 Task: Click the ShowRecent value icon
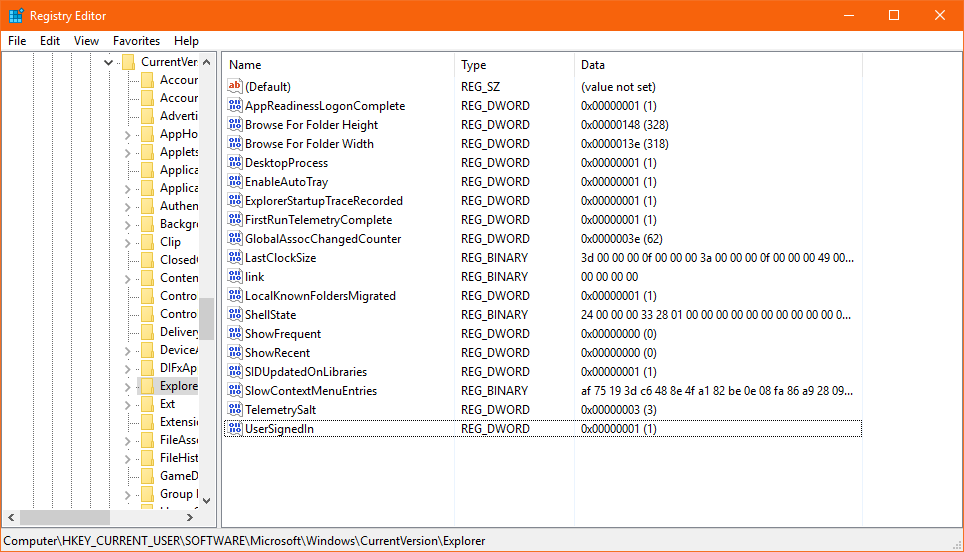point(234,352)
